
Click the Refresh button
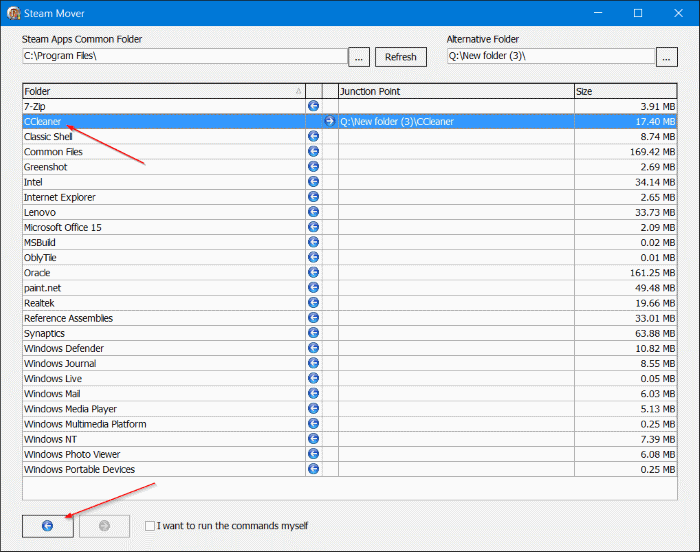click(400, 57)
